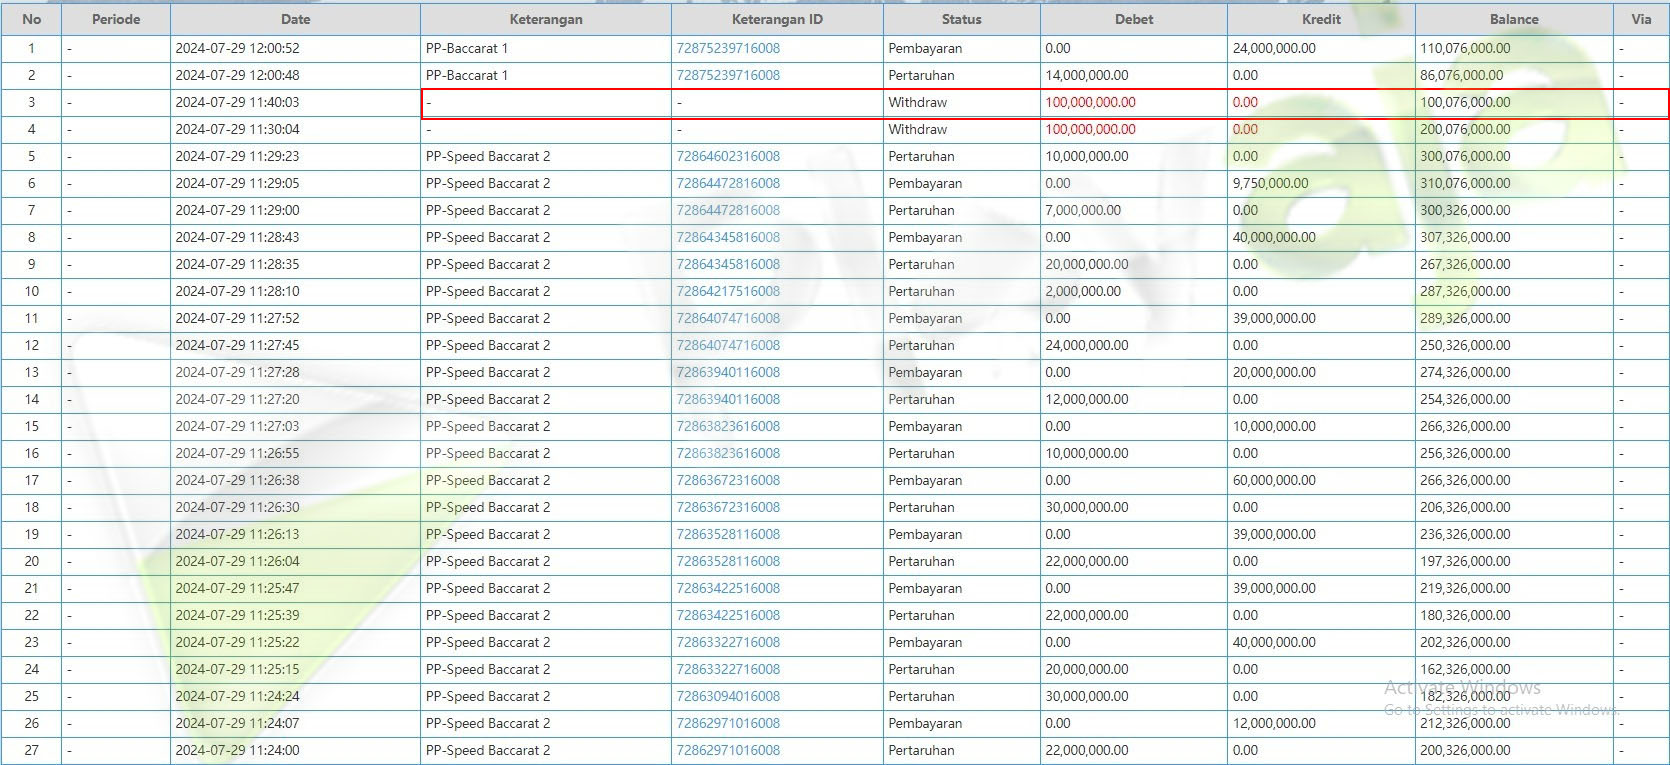Click the 72863672316008 link in row 17
1670x765 pixels.
[x=728, y=480]
